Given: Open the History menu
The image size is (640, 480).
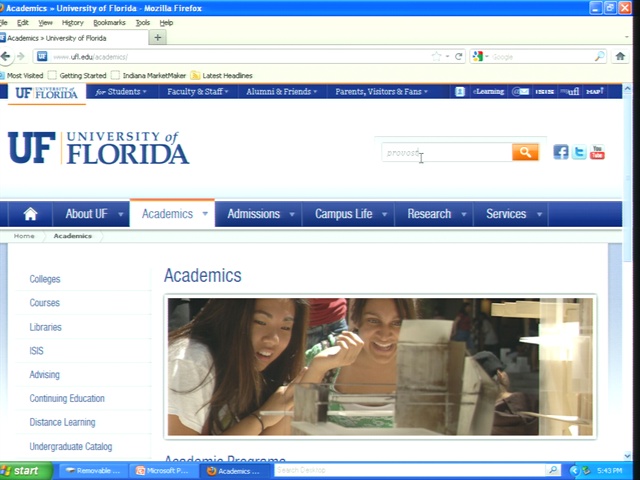Looking at the screenshot, I should point(73,23).
